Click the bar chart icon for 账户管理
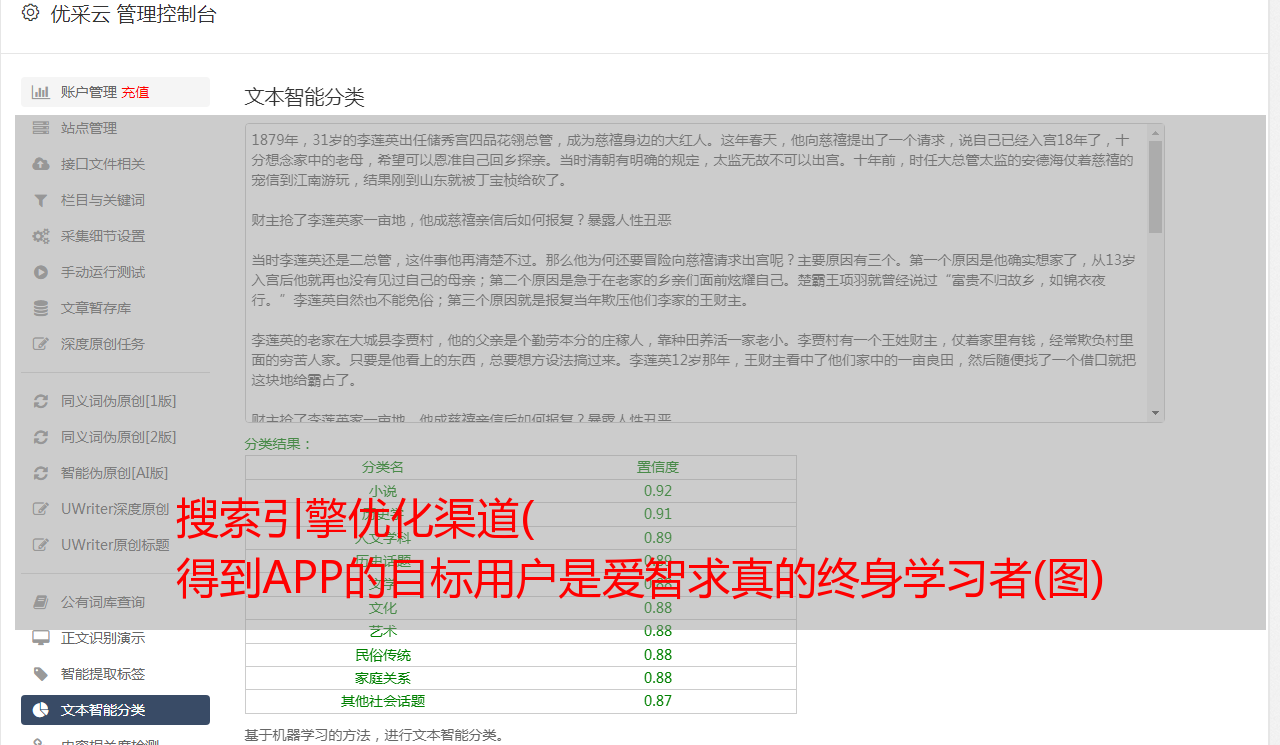This screenshot has width=1280, height=745. pos(40,92)
